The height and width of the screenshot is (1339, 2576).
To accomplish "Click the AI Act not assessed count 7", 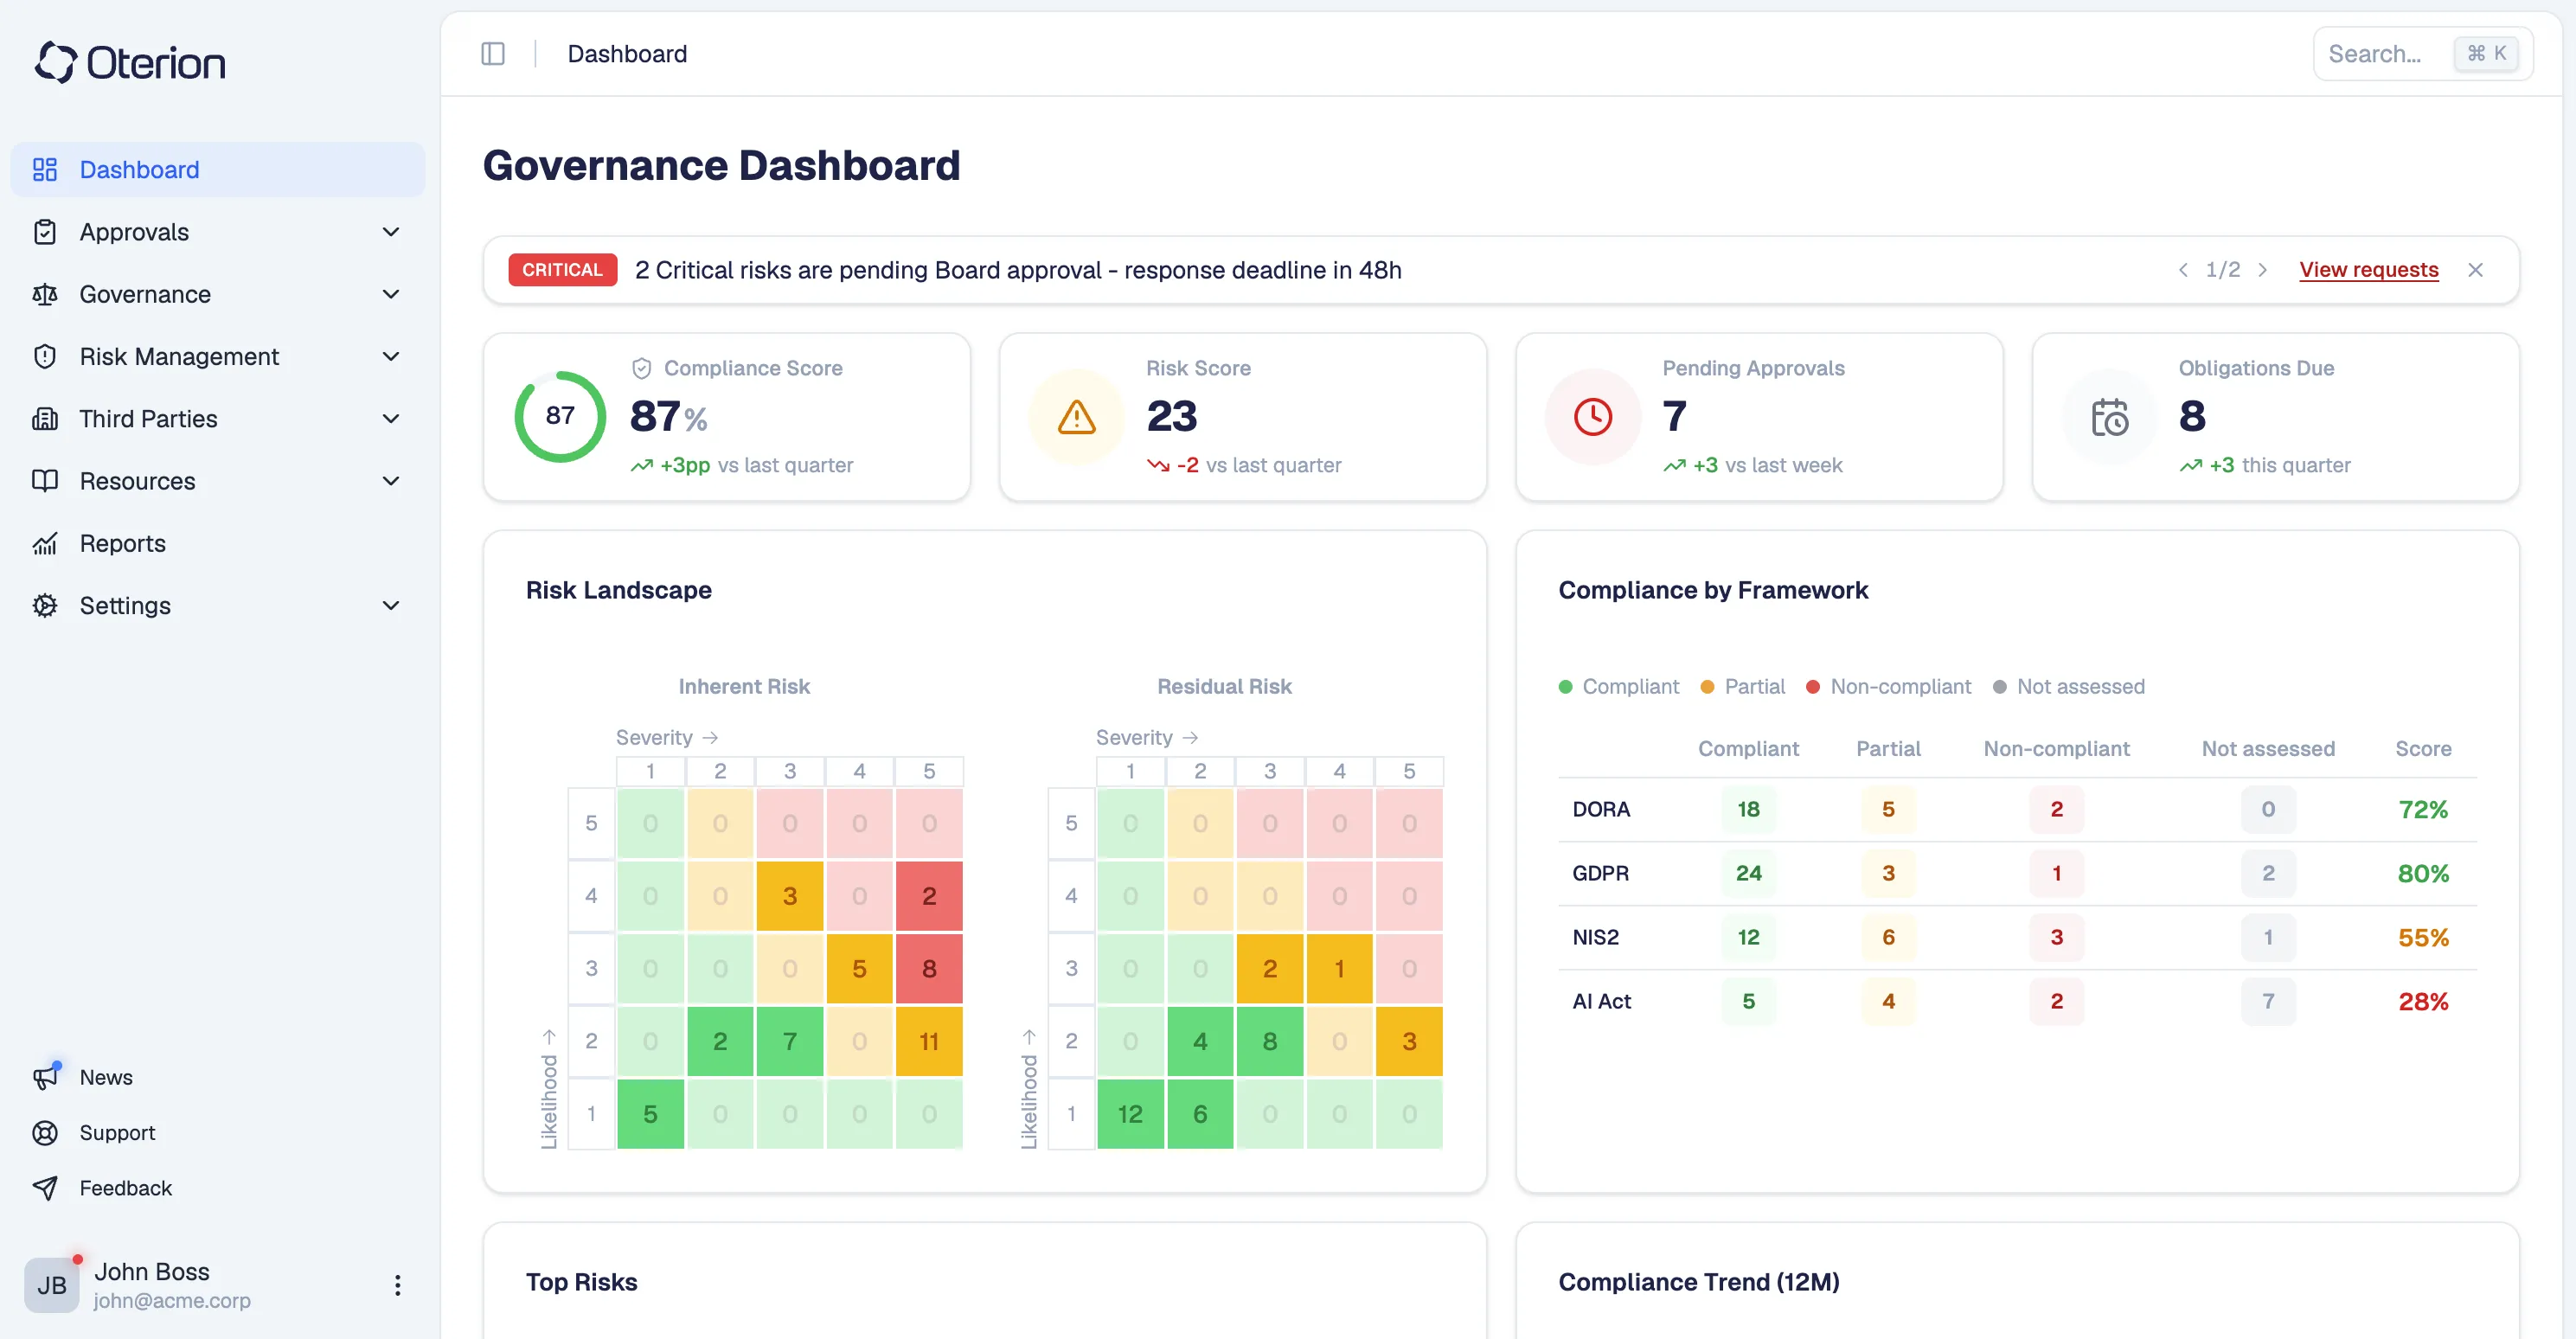I will pos(2268,1001).
